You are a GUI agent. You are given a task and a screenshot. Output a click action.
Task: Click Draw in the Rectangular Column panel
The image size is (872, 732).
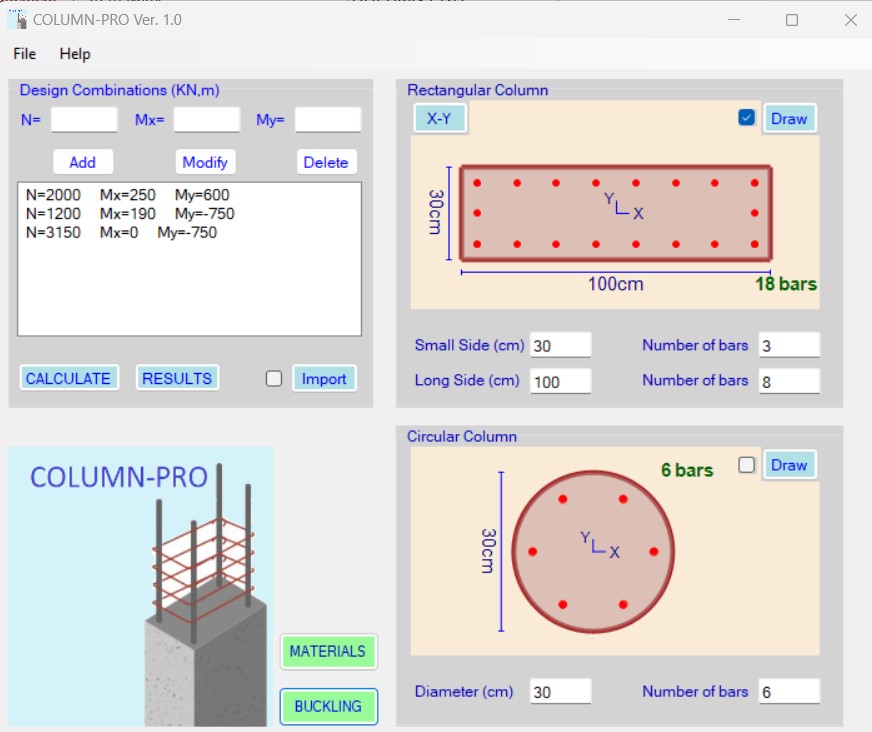click(x=789, y=118)
